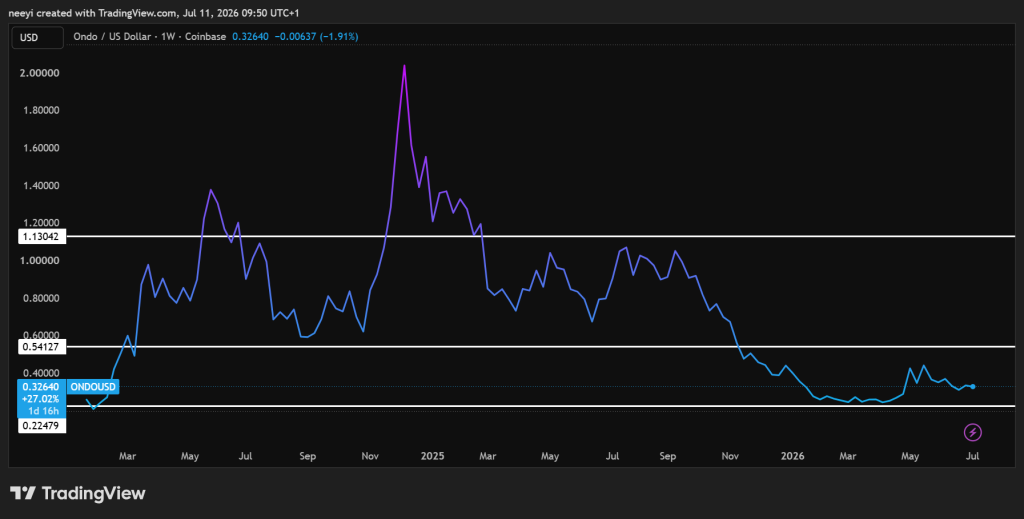Click the 1W timeframe label
Viewport: 1024px width, 519px height.
tap(167, 37)
